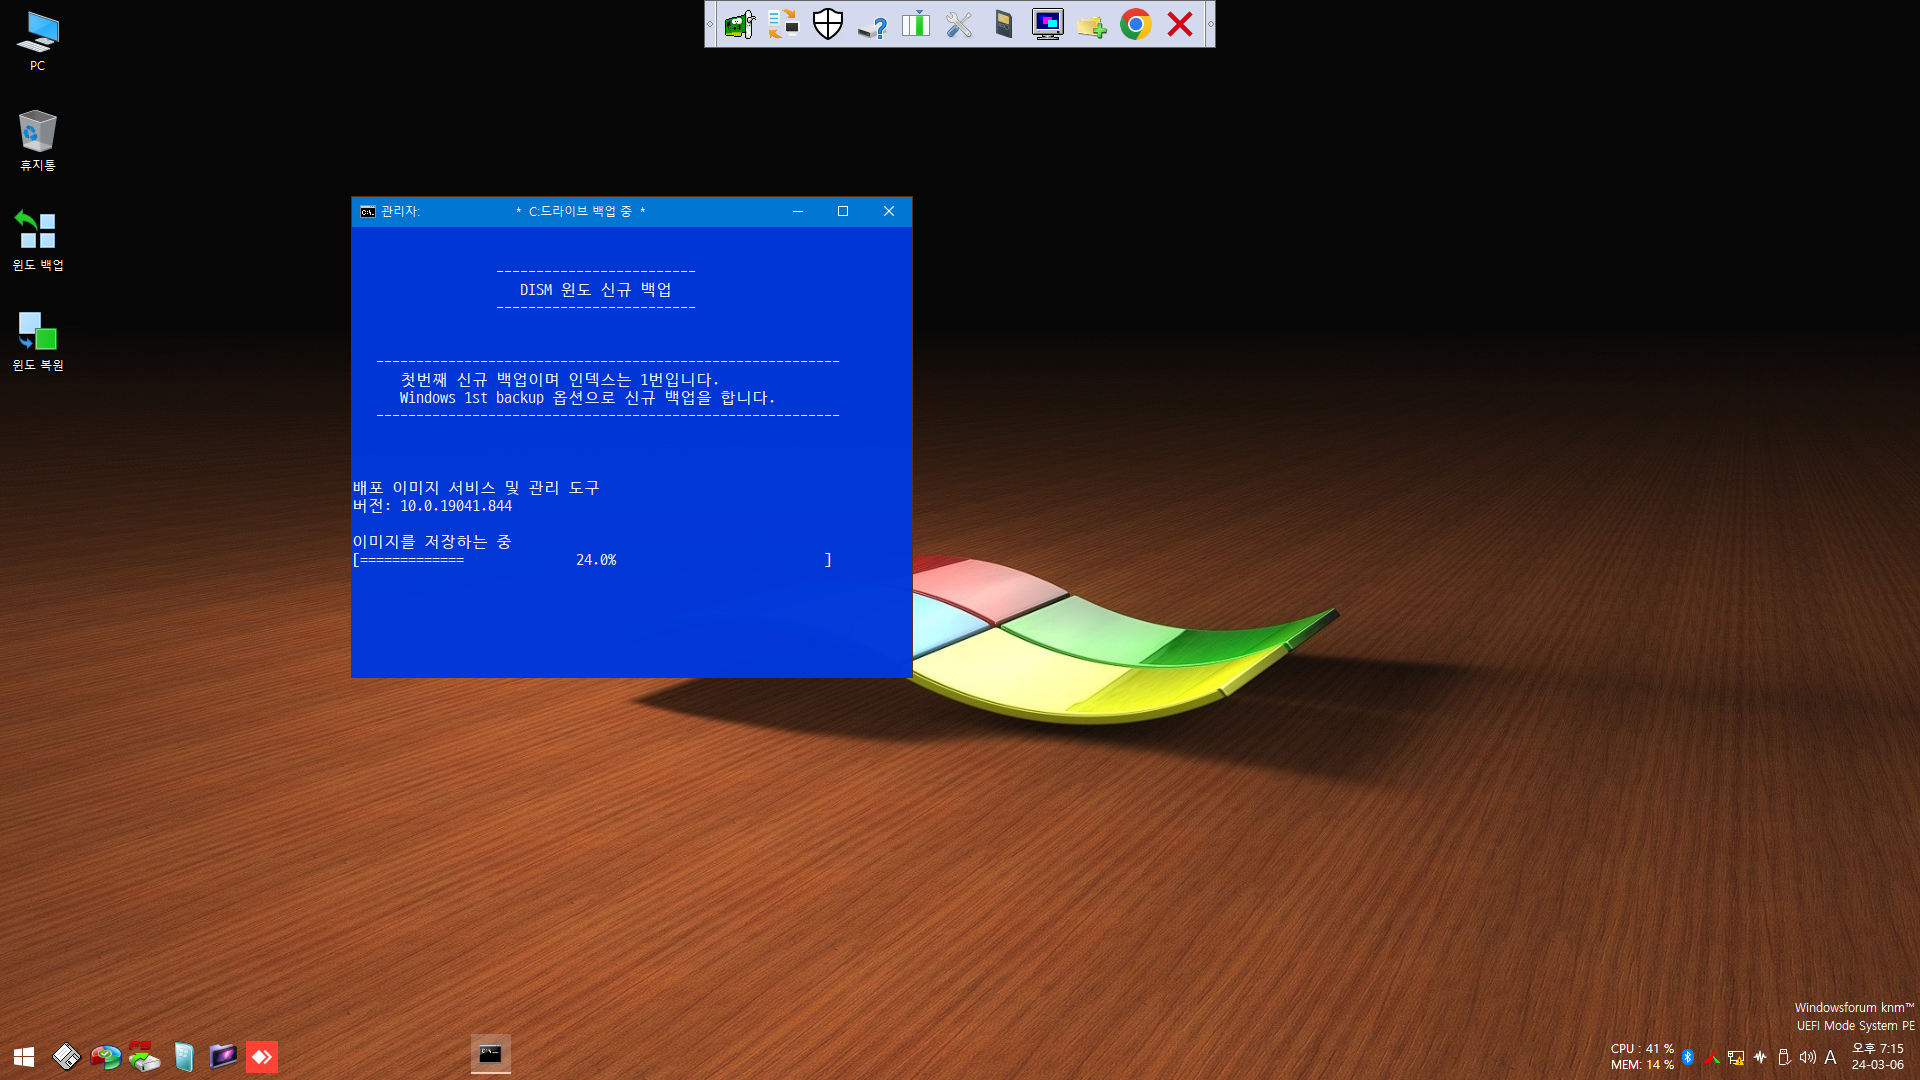Click the command prompt window system icon

[367, 211]
